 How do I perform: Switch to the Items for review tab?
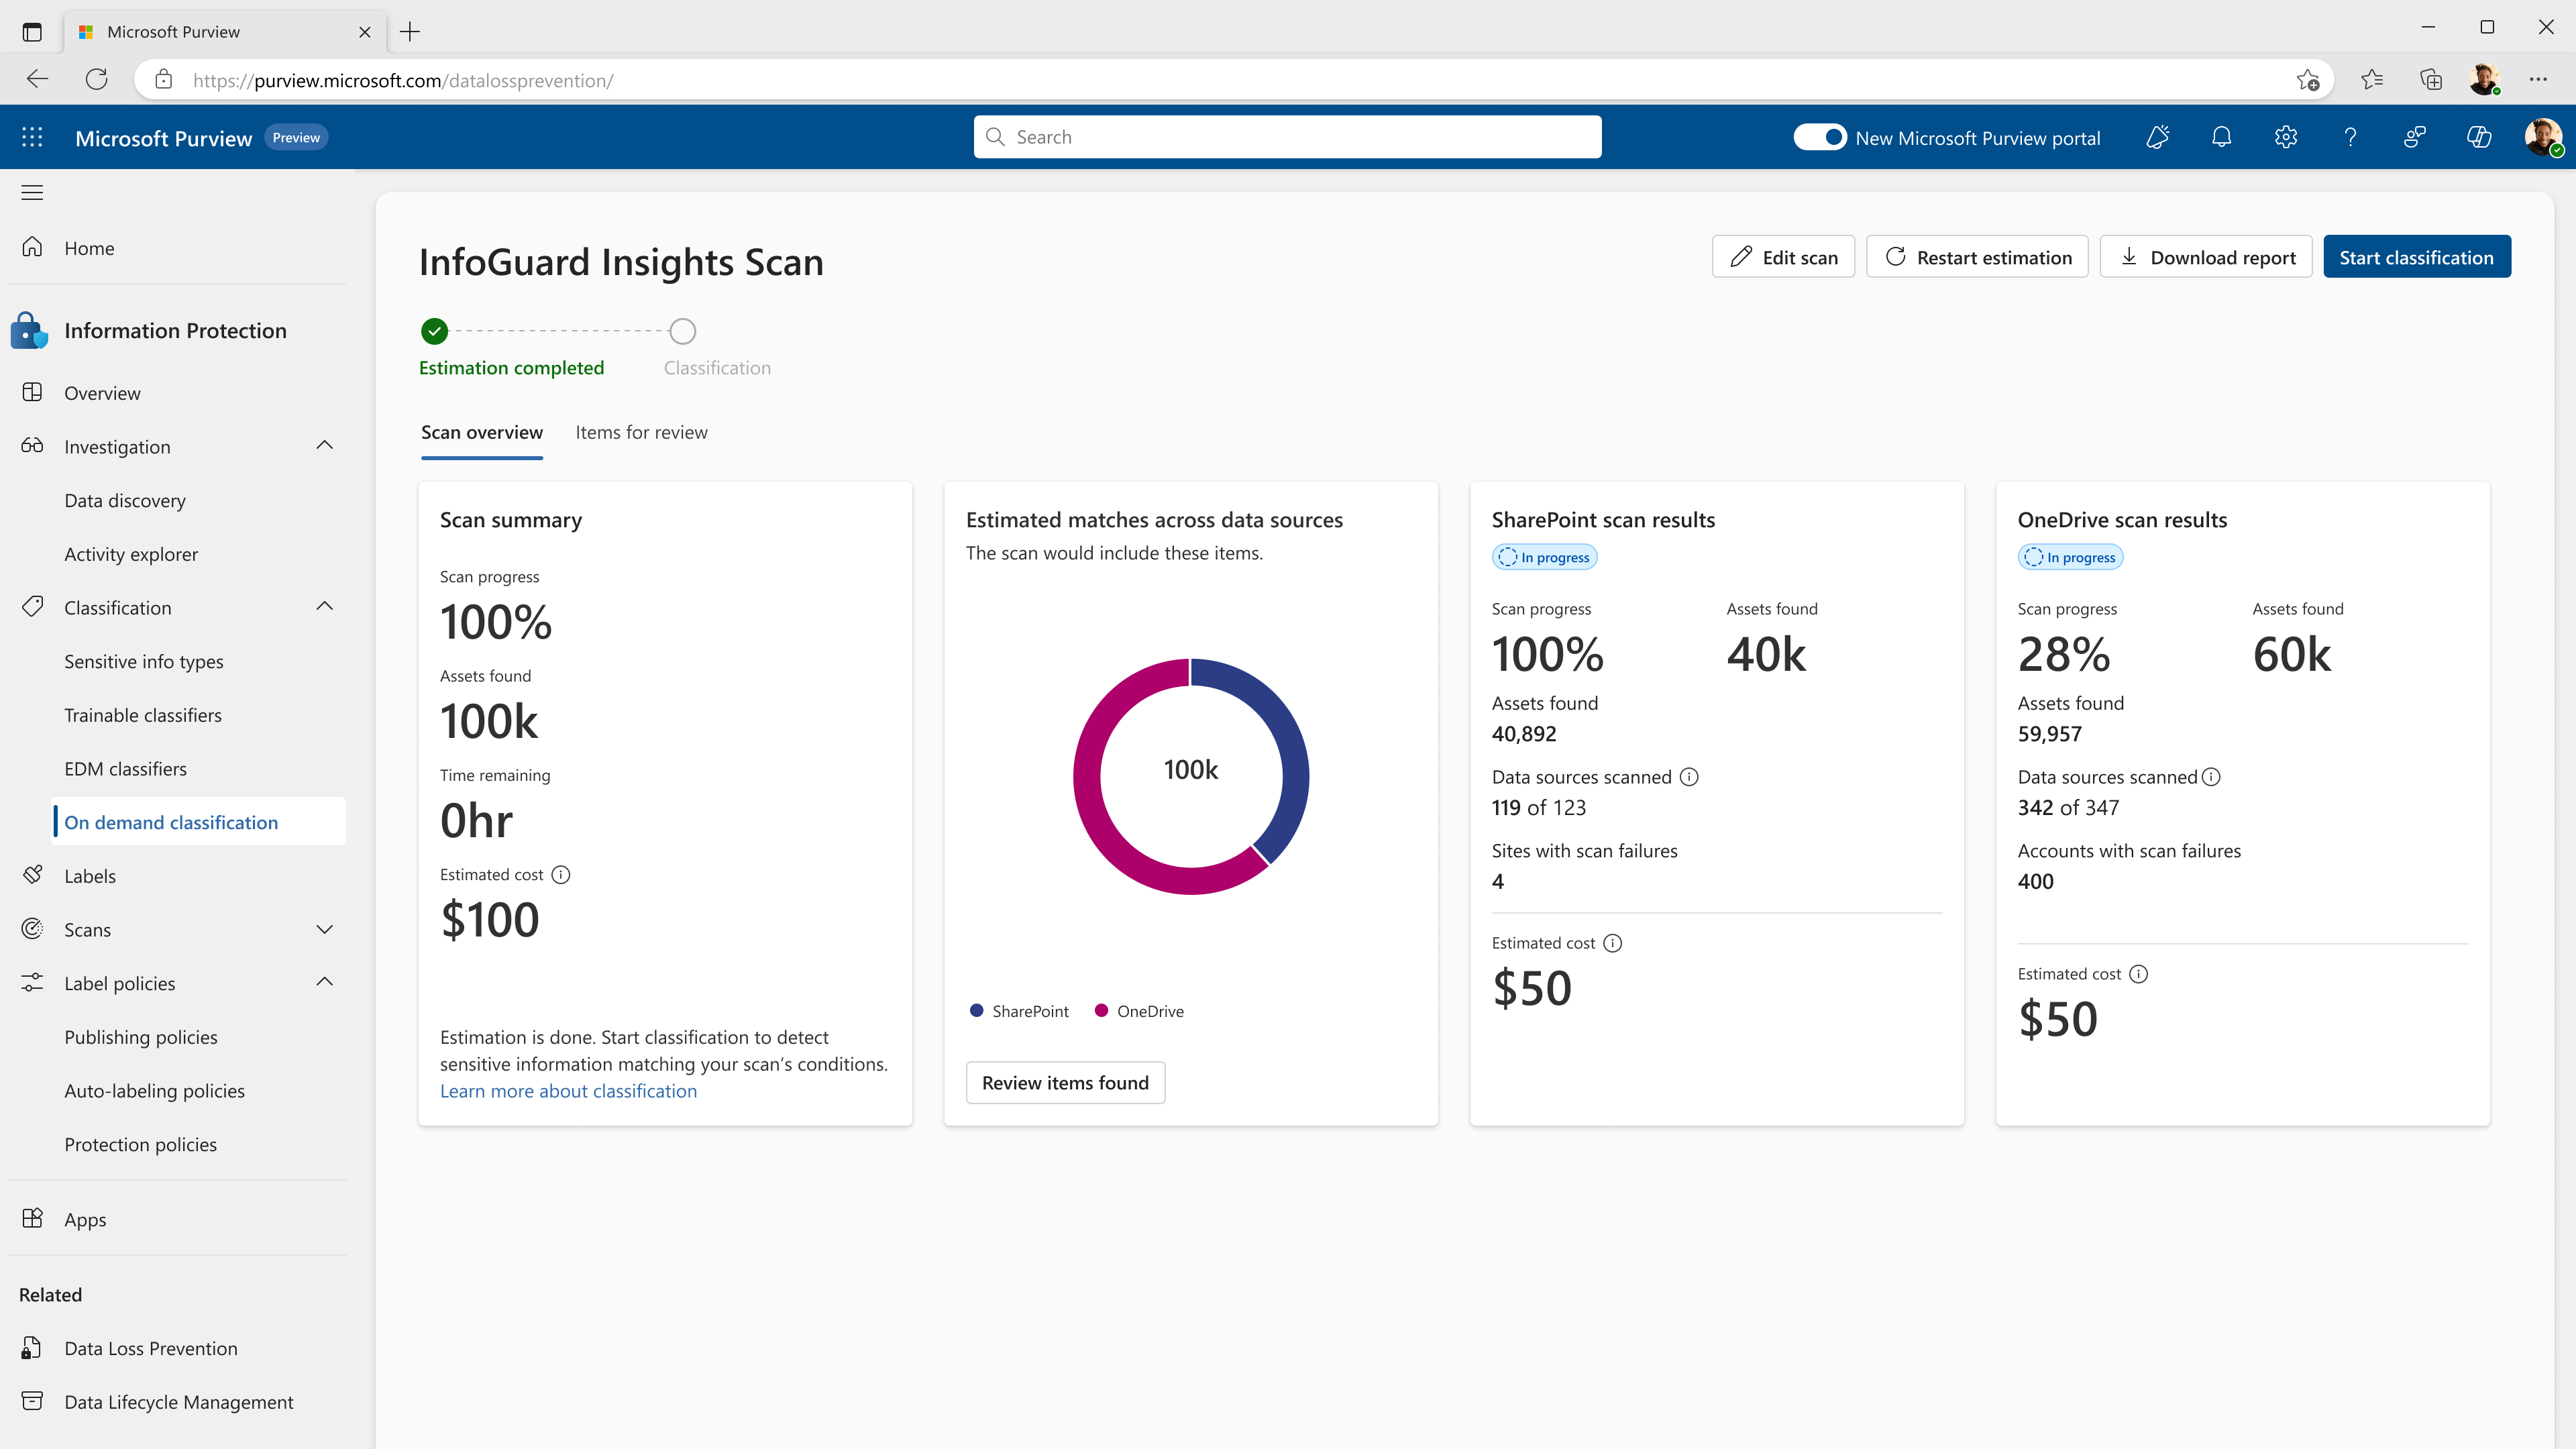pyautogui.click(x=642, y=432)
